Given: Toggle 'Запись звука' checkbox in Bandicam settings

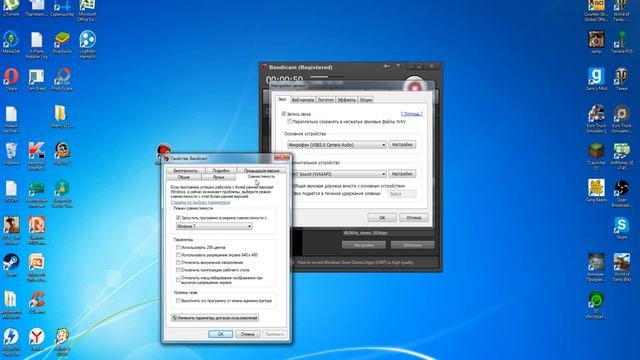Looking at the screenshot, I should (284, 114).
